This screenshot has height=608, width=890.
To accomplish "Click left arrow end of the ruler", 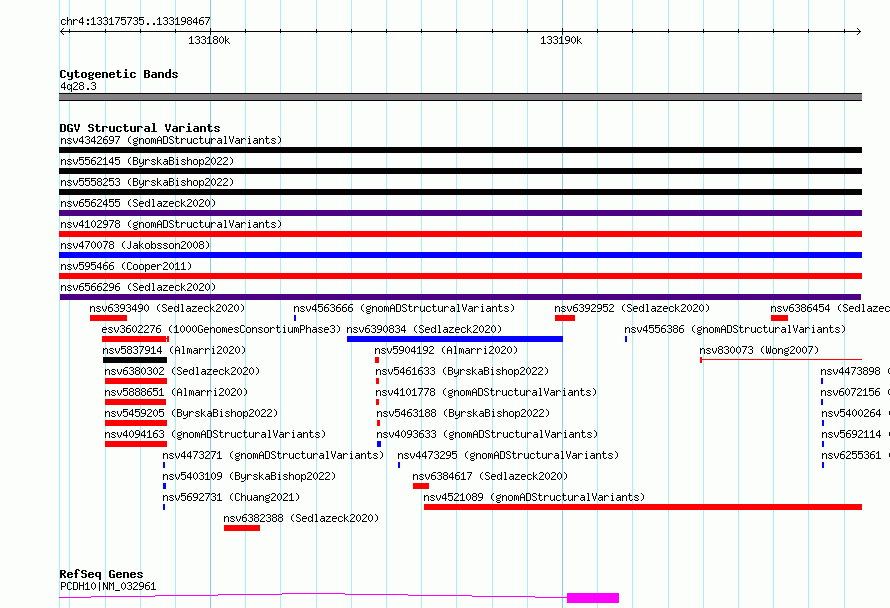I will (63, 32).
